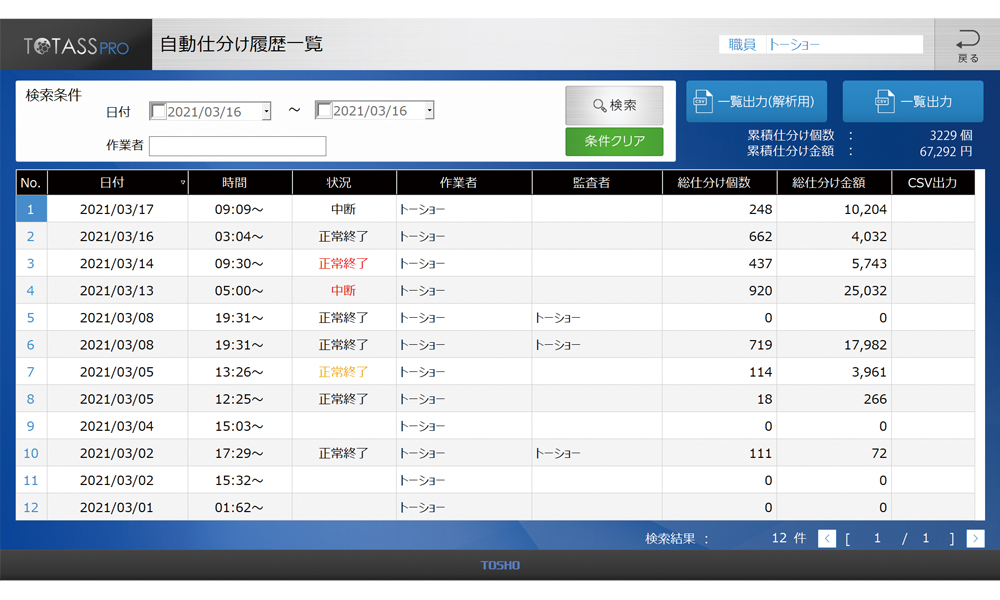Click the time 09:30～ cell
This screenshot has height=600, width=1000.
[239, 263]
